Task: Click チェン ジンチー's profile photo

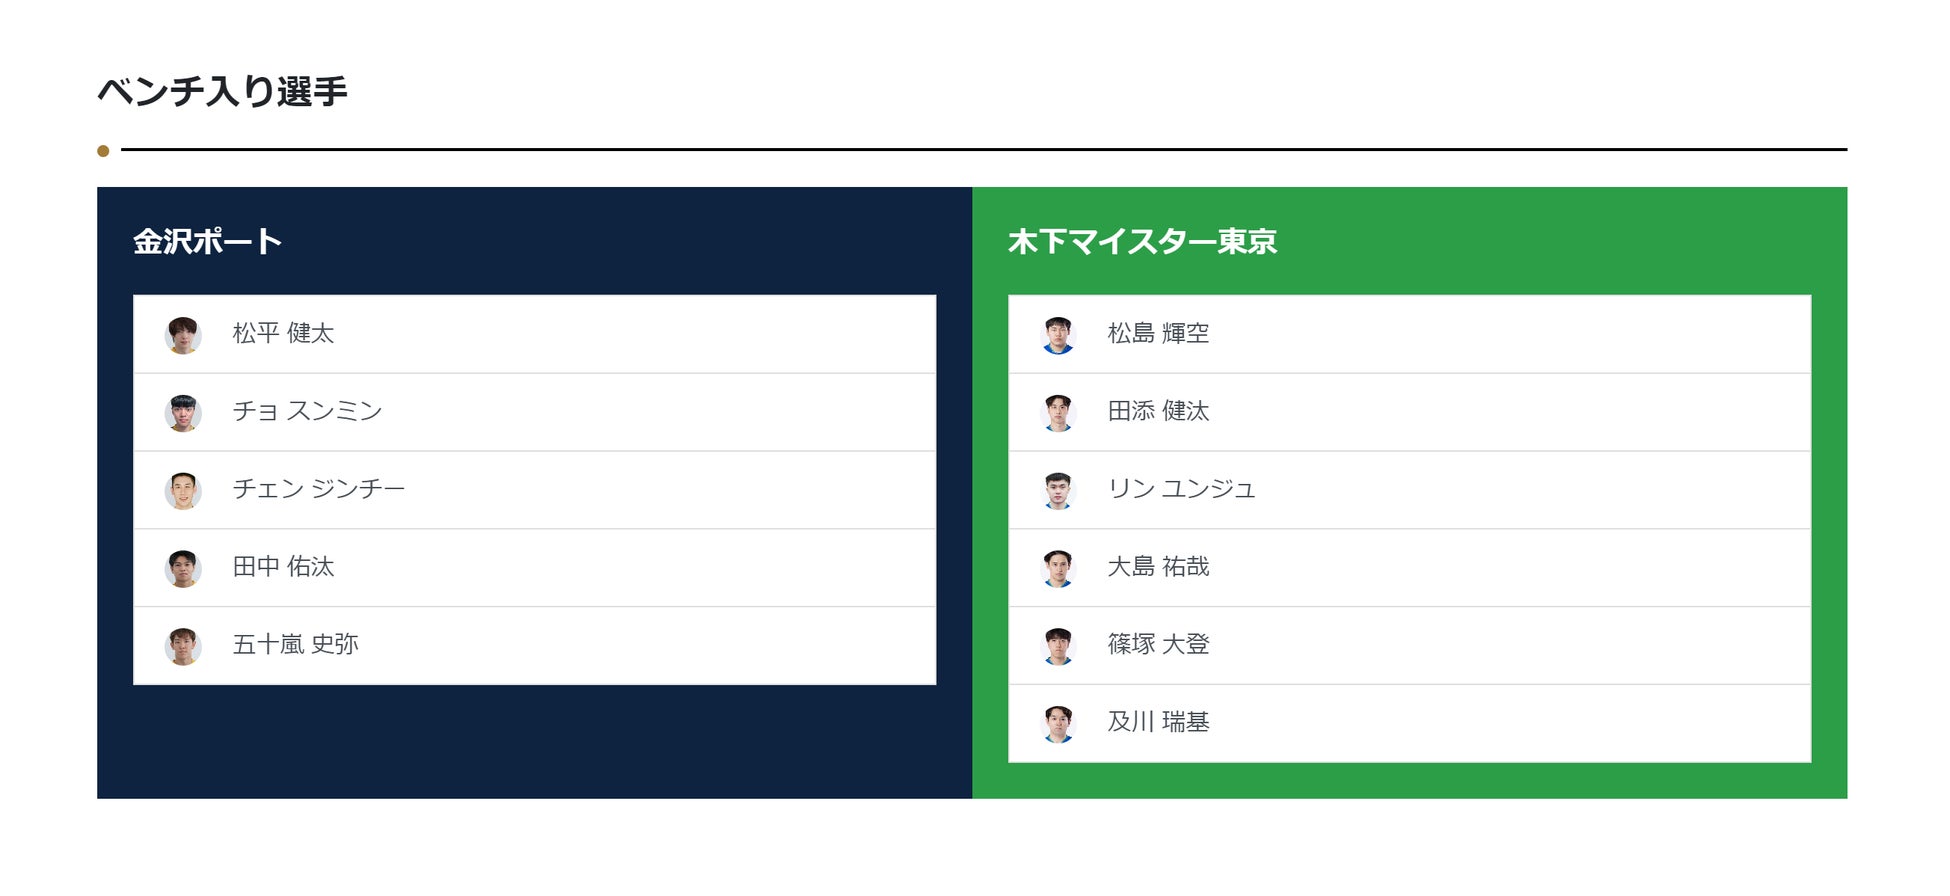Action: (184, 489)
